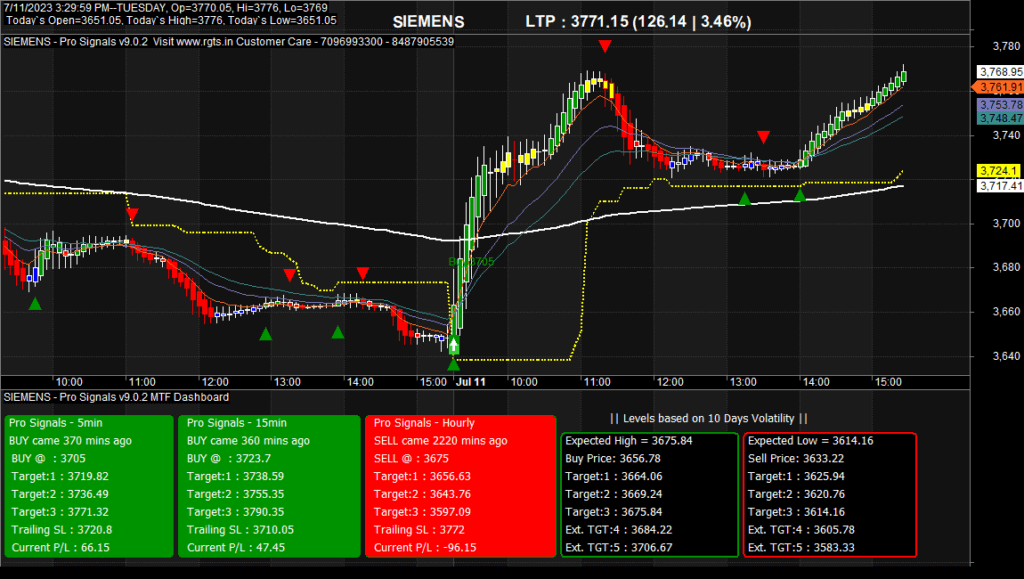Click Target:1 : 3656.63 in the Hourly panel

coord(422,477)
